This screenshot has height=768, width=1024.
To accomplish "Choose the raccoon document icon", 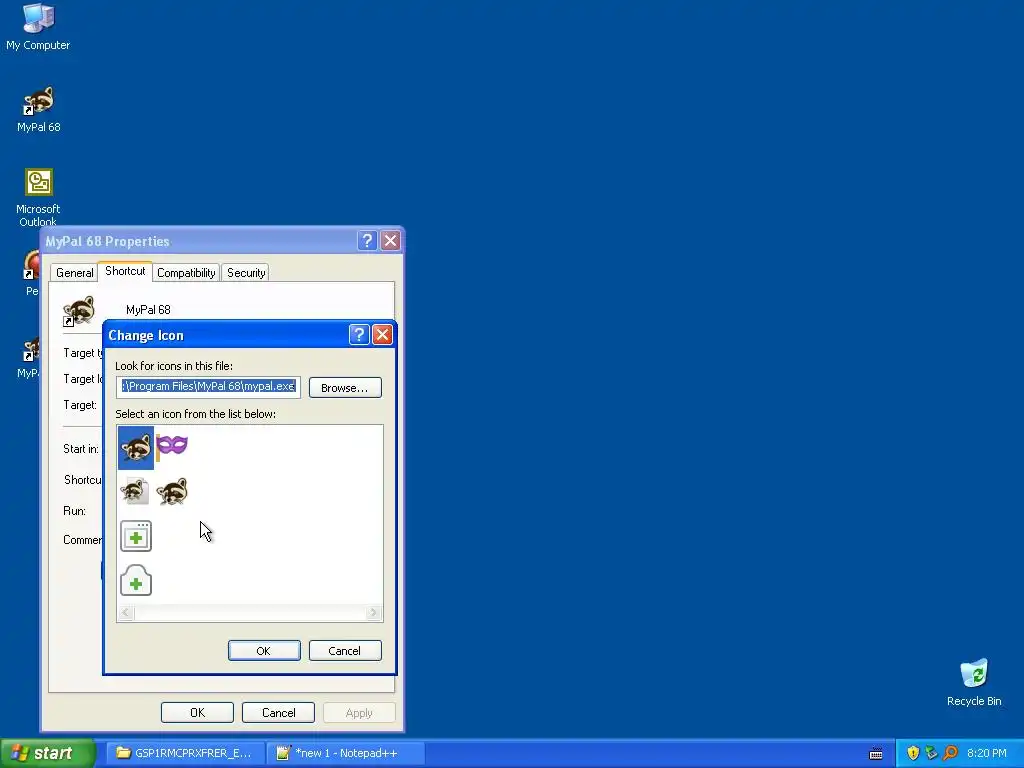I will [135, 492].
